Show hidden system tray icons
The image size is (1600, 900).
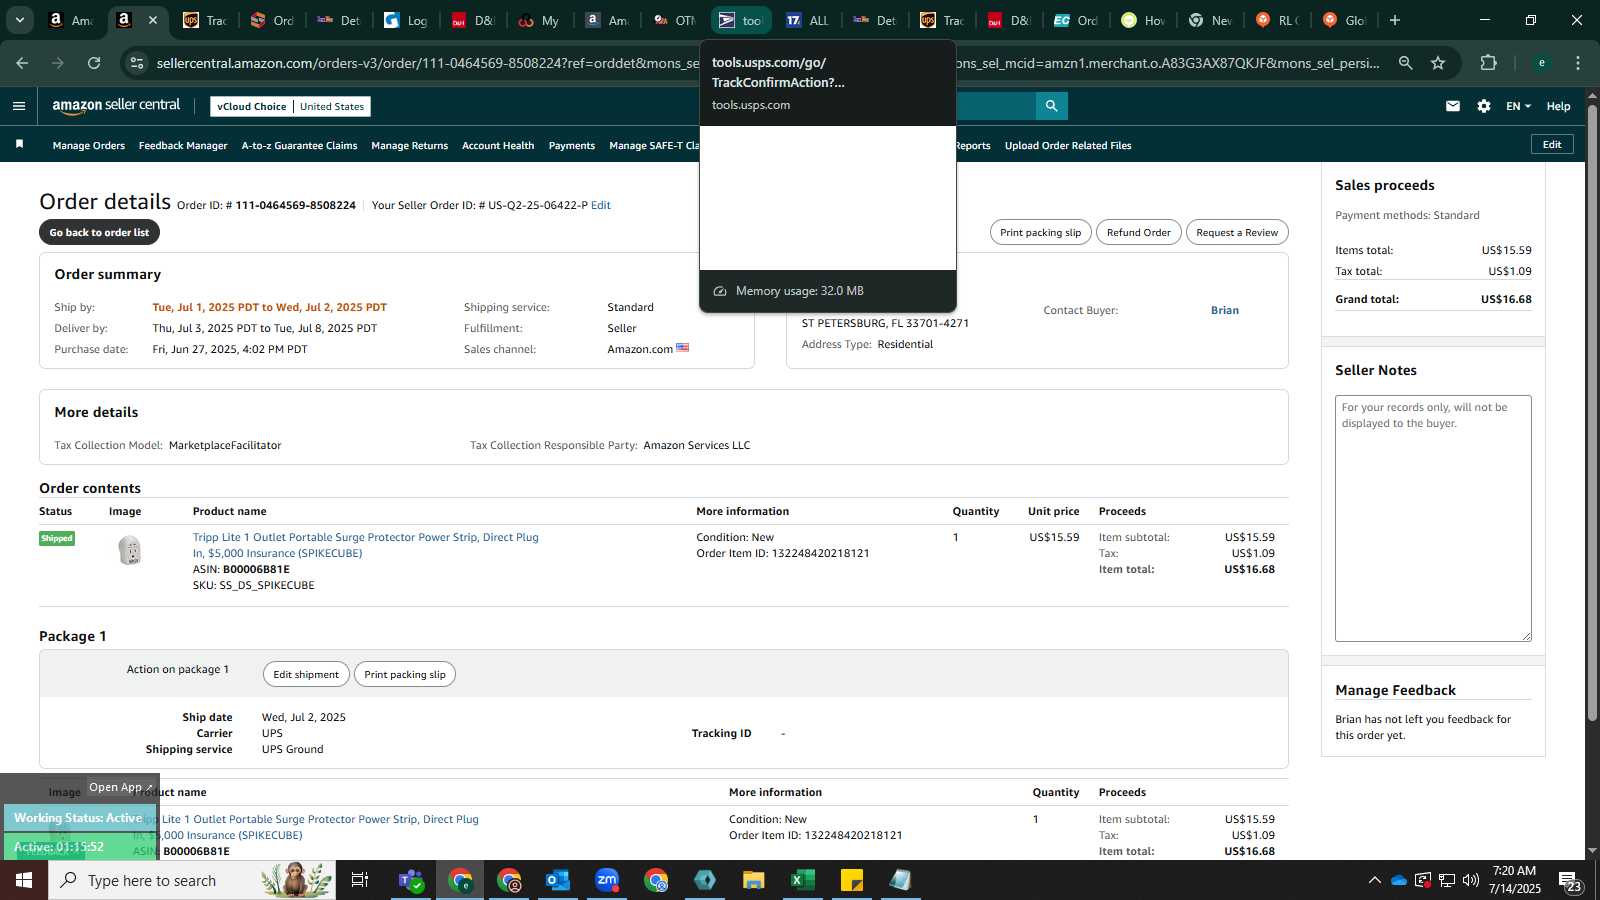click(x=1374, y=880)
